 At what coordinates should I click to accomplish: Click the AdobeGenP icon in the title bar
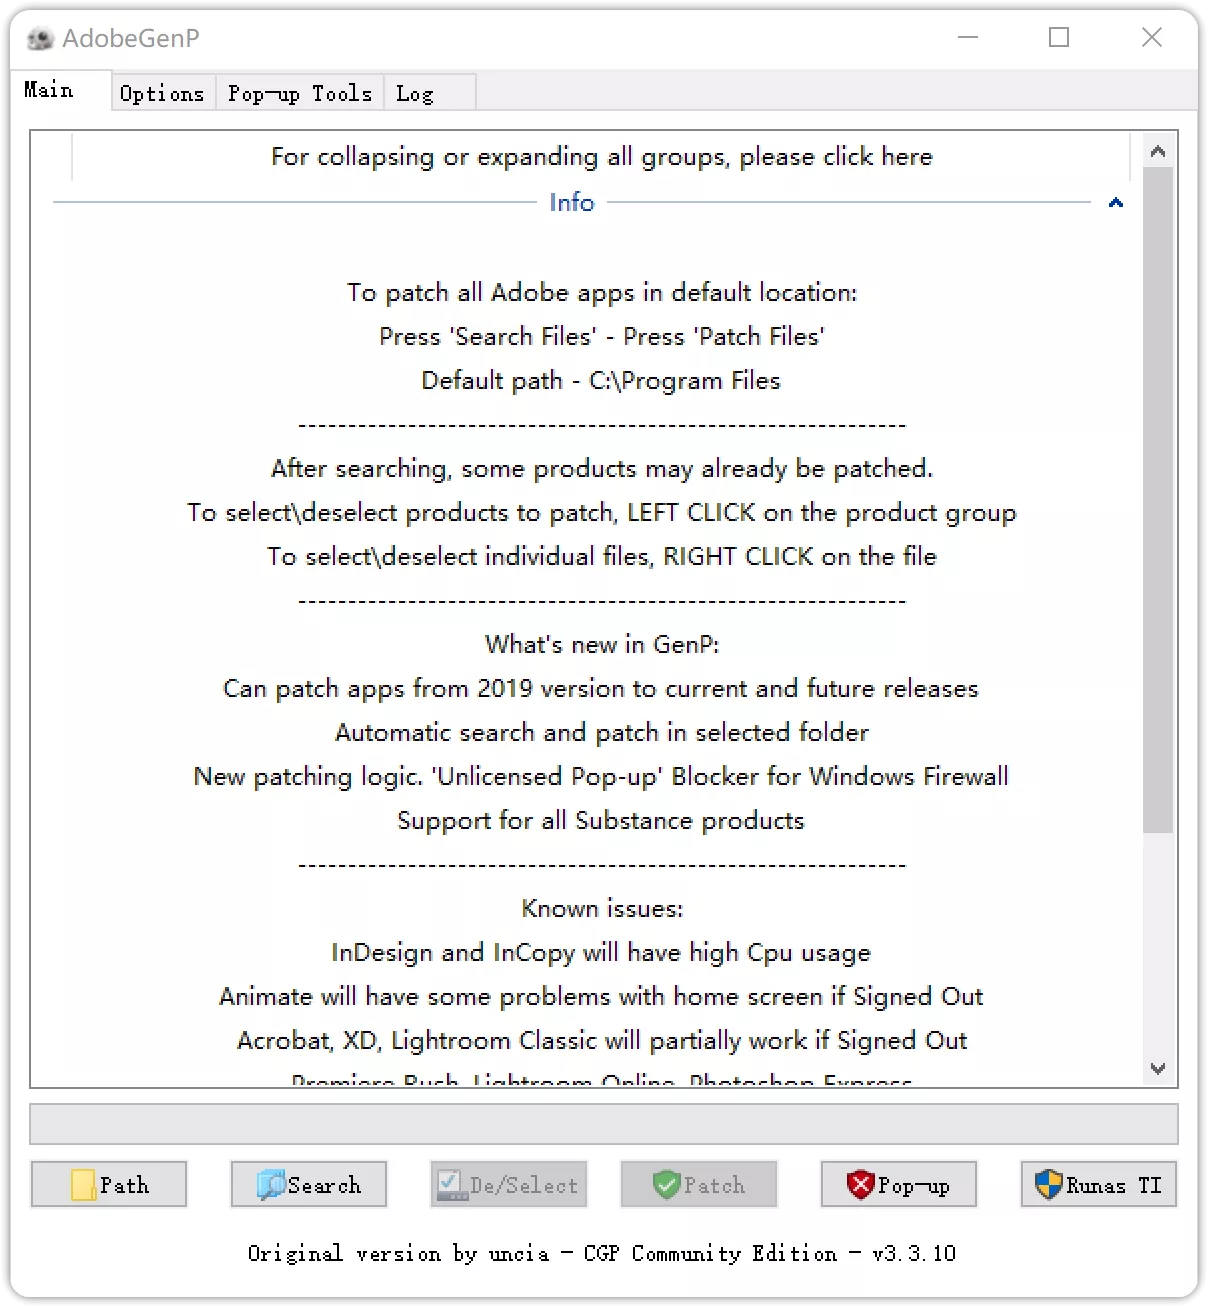point(40,38)
